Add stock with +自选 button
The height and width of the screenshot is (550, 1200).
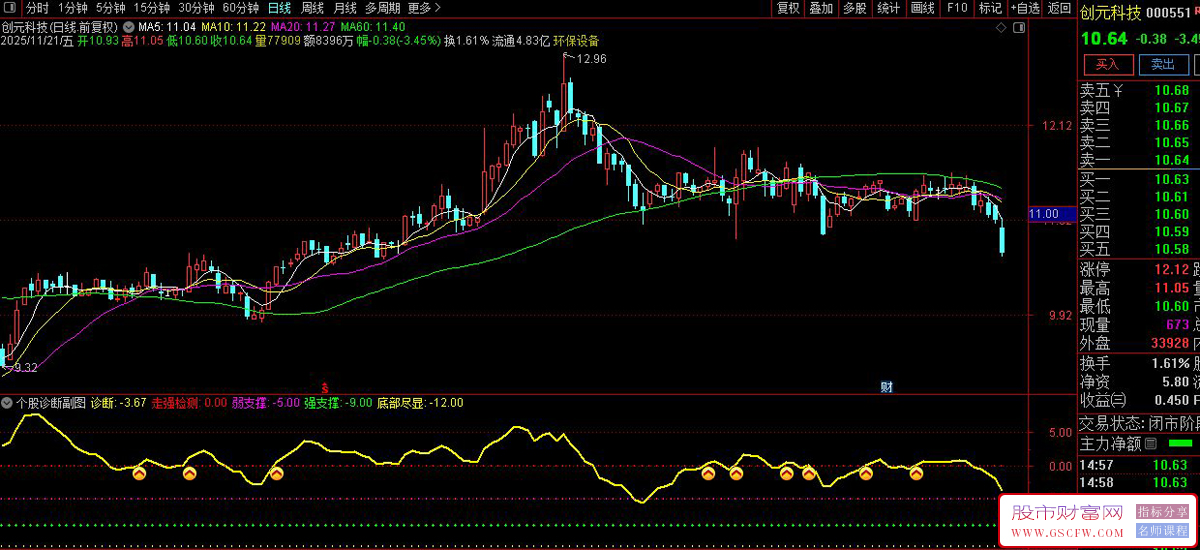coord(1025,8)
